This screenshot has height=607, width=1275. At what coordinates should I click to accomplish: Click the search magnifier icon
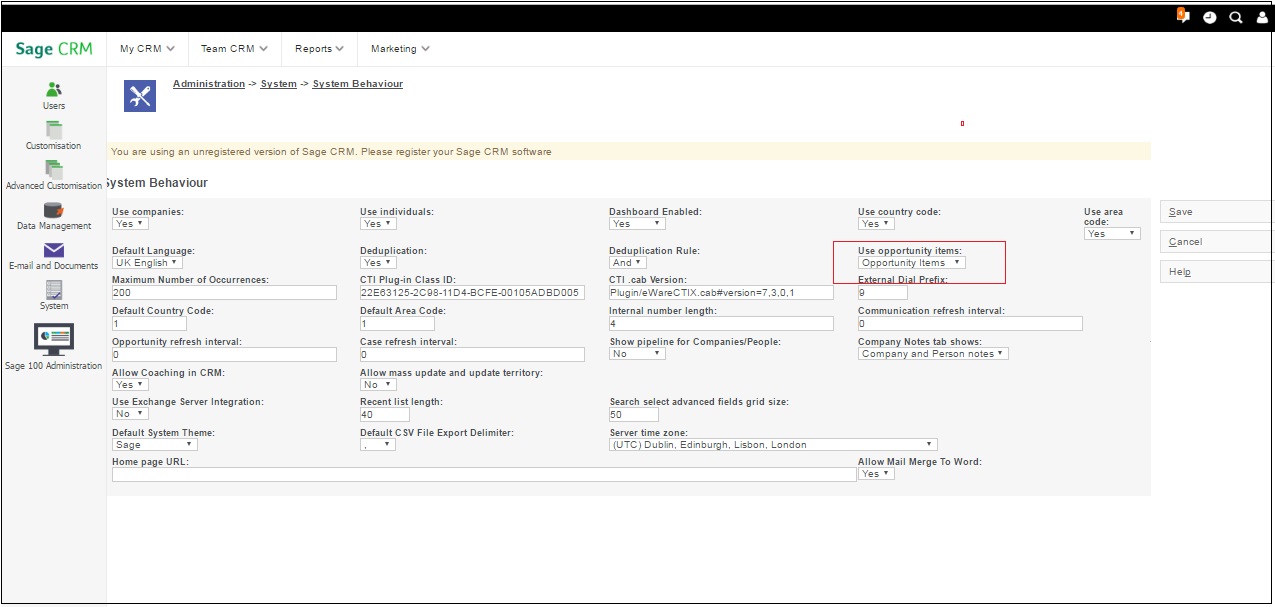click(x=1236, y=17)
